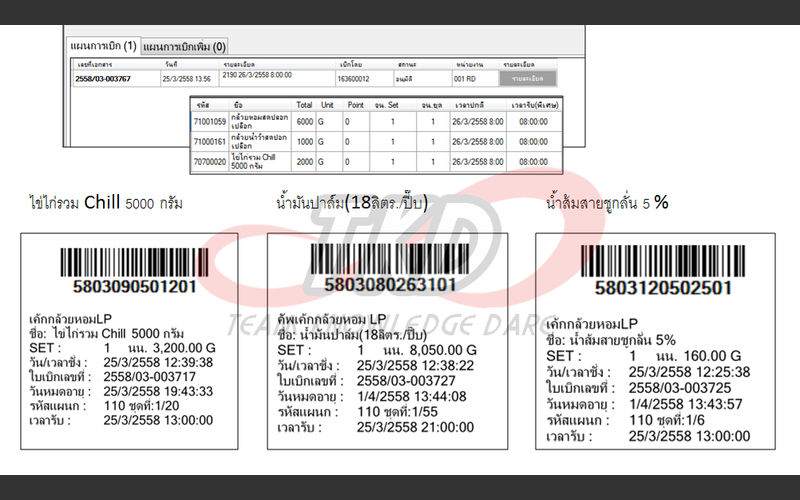This screenshot has height=500, width=800.
Task: Click the department cell 001 RD
Action: point(464,79)
